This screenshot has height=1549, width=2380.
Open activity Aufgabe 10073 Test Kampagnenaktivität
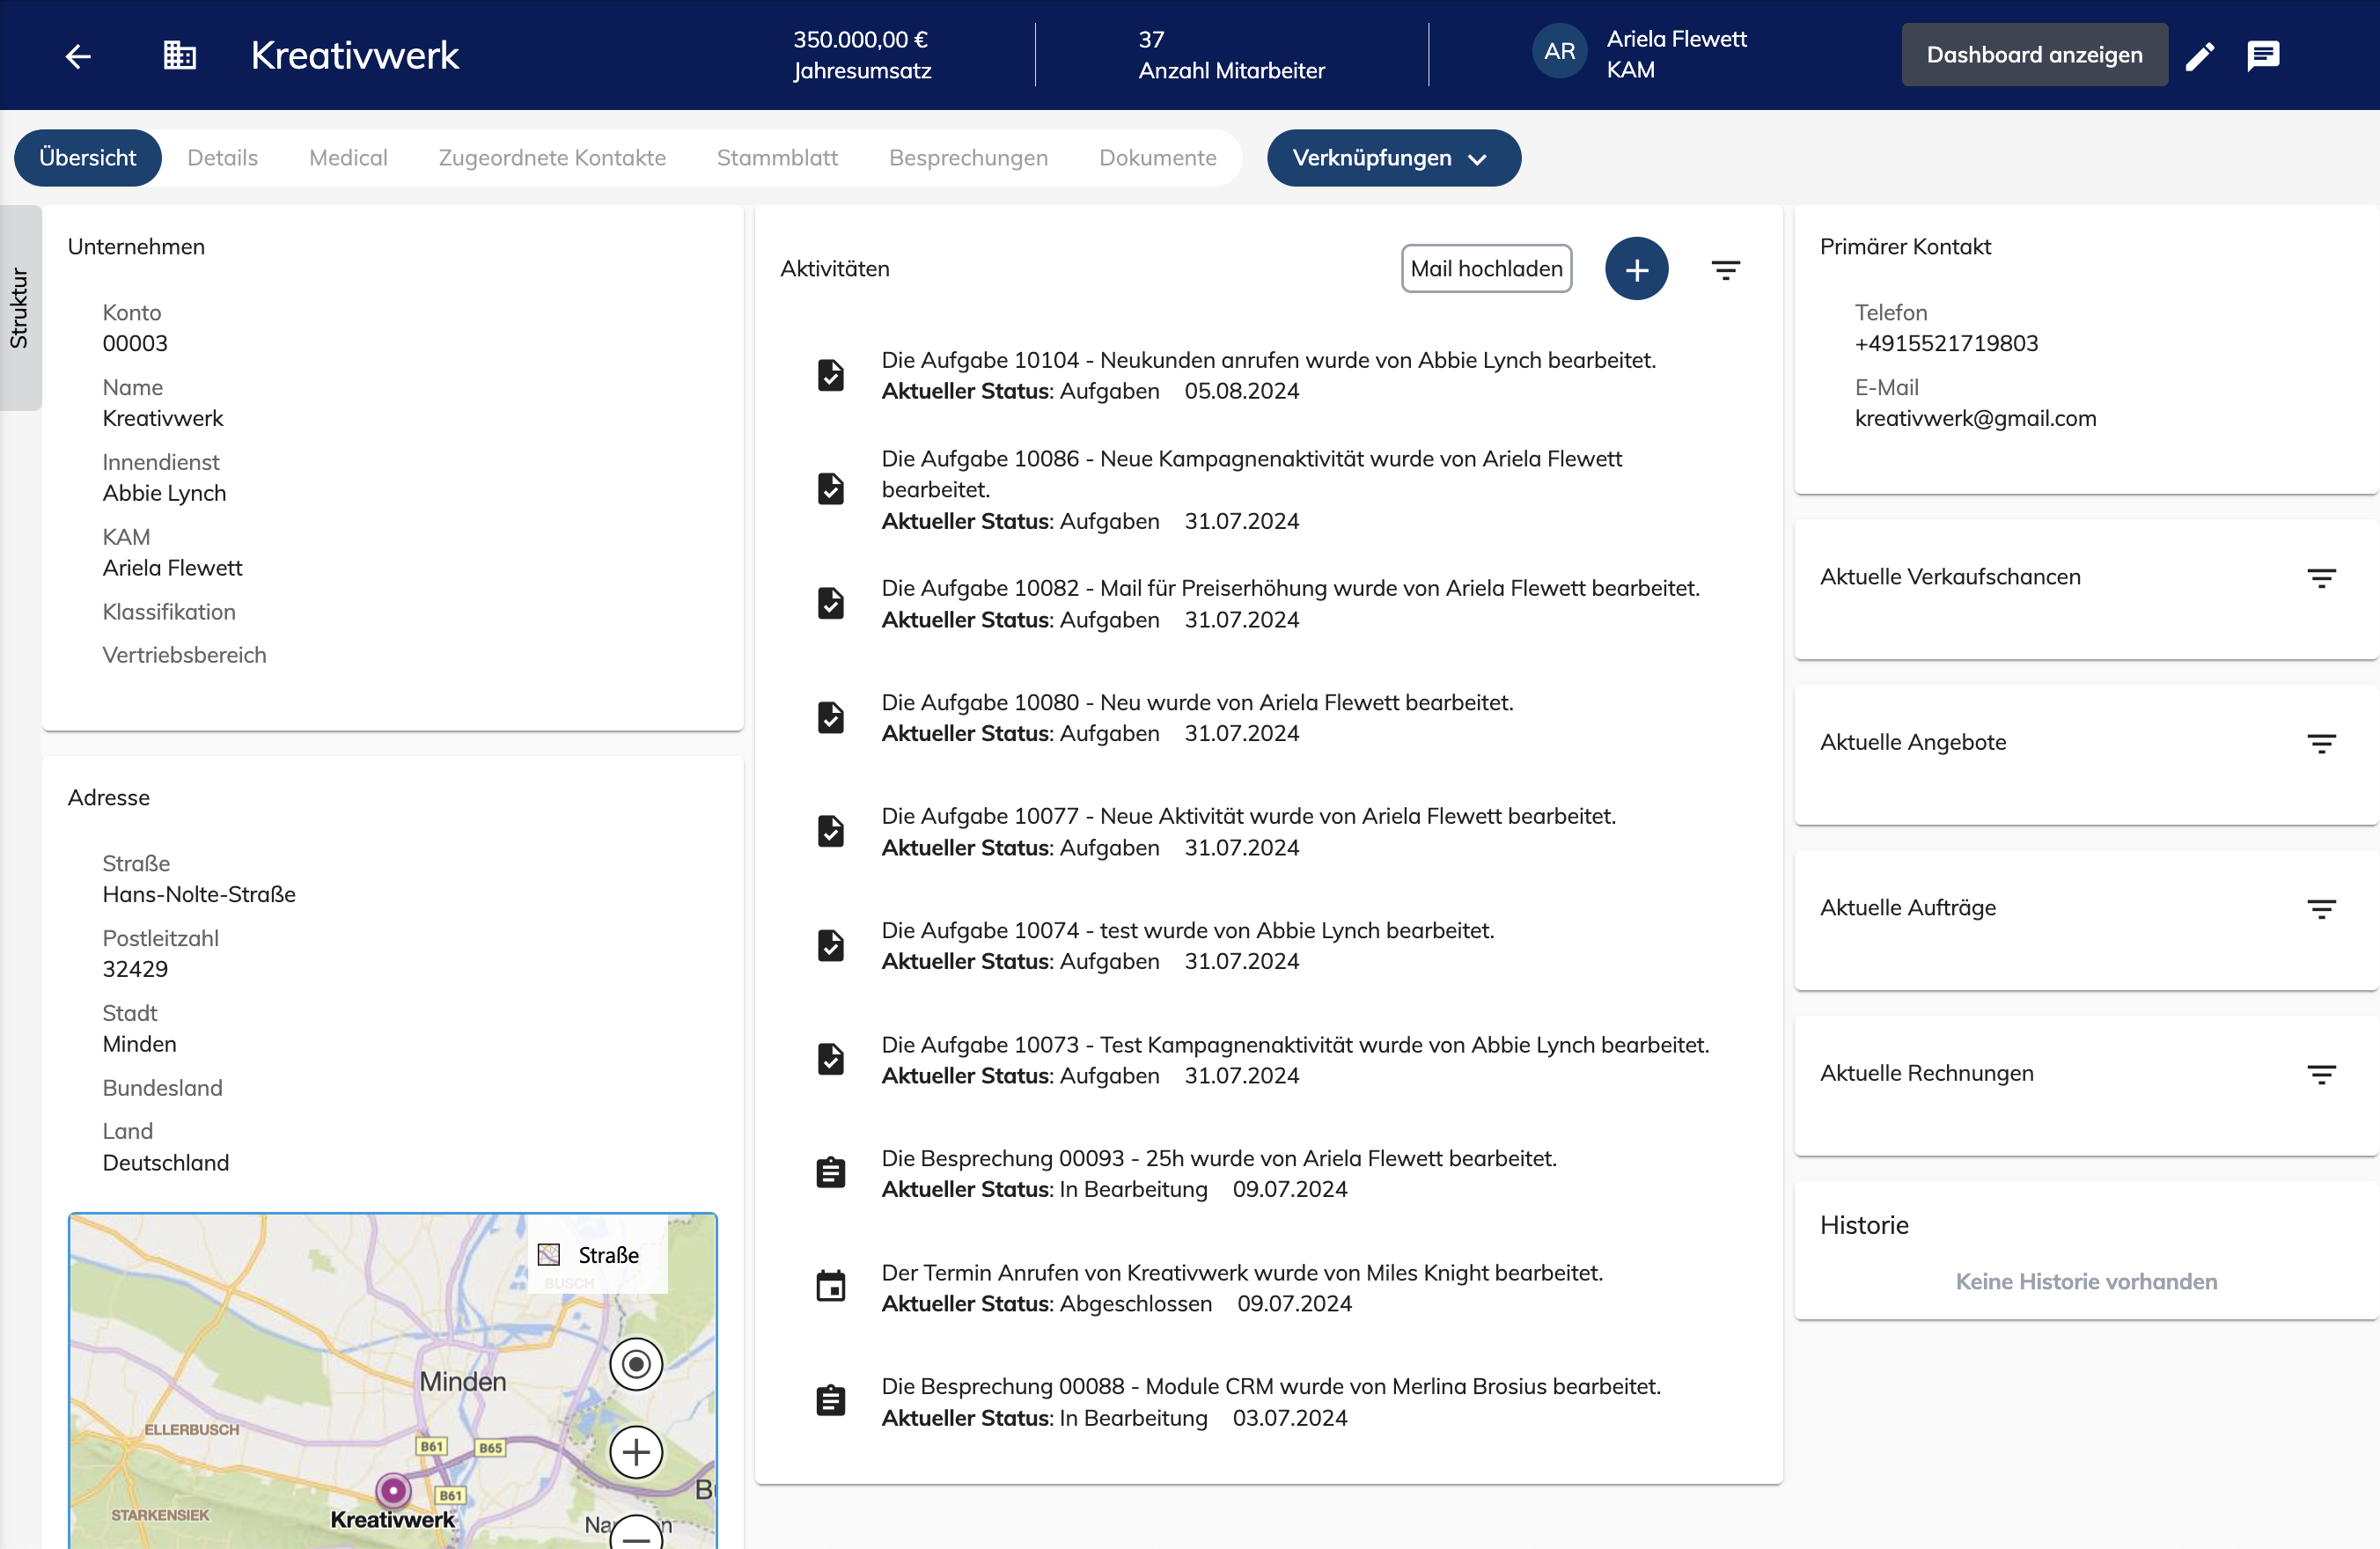pos(1295,1059)
